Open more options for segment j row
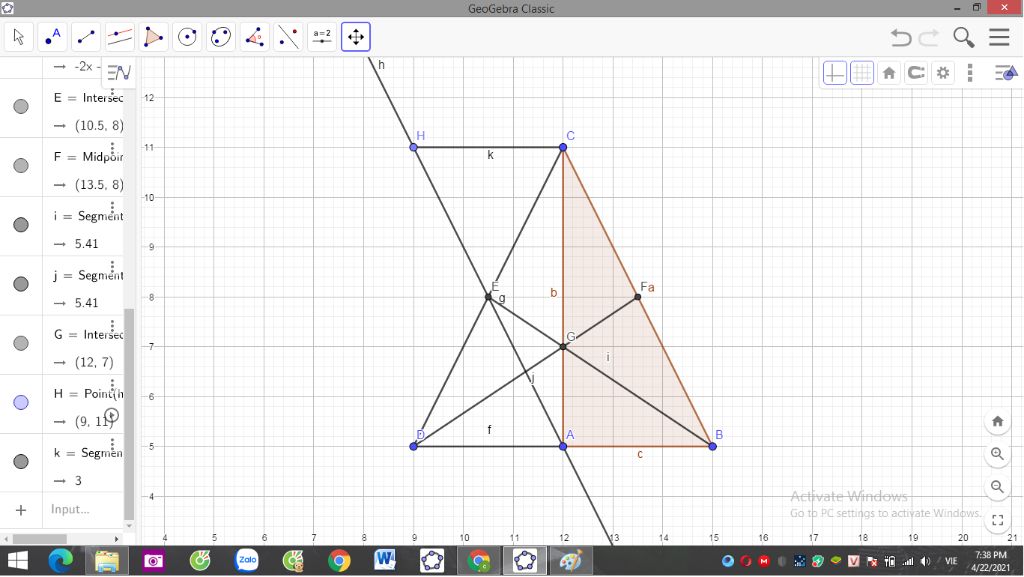This screenshot has width=1024, height=577. 112,267
